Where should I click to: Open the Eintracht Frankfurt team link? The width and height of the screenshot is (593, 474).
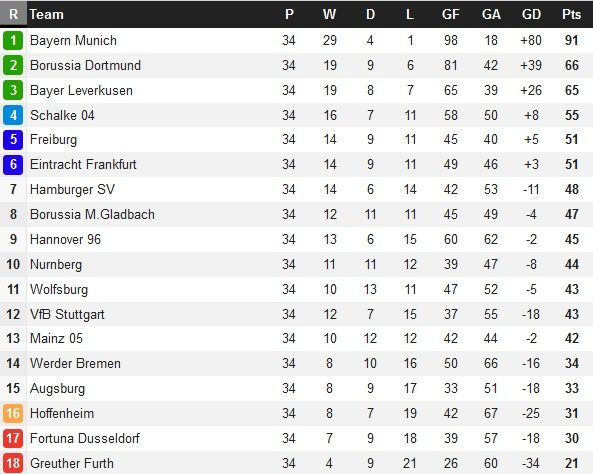point(83,165)
